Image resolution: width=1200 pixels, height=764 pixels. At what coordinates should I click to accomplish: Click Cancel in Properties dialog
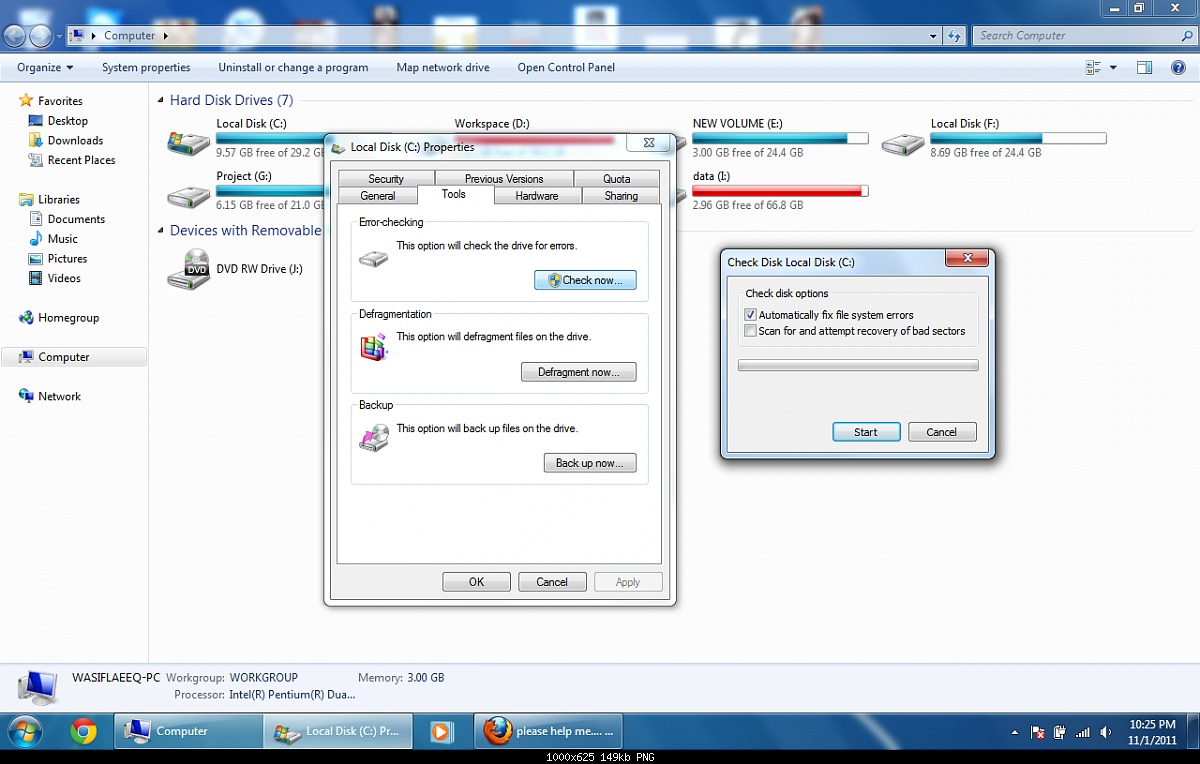click(552, 582)
